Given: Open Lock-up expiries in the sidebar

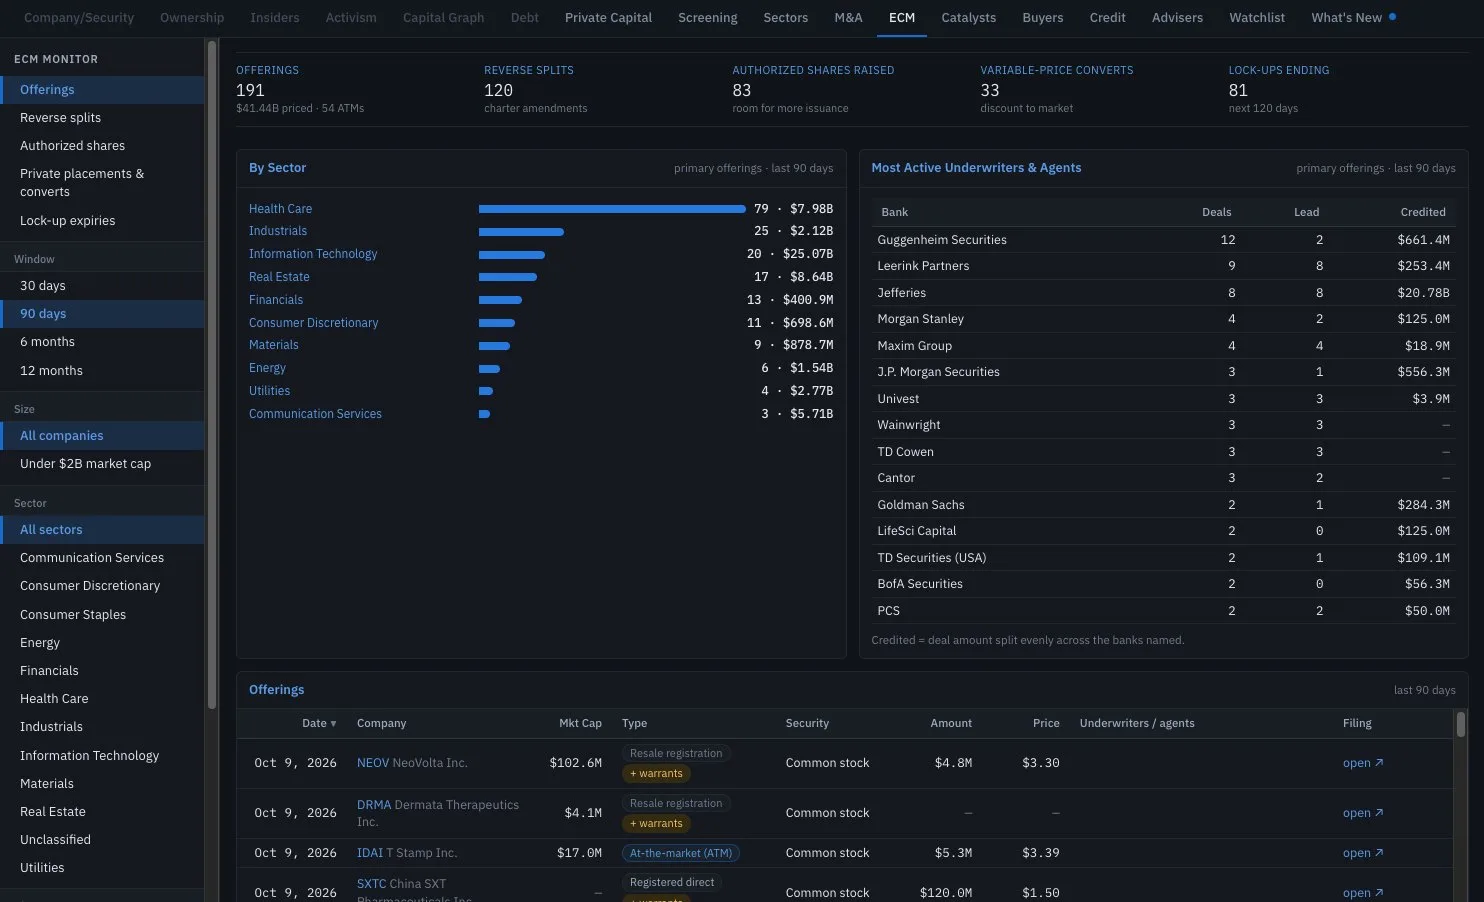Looking at the screenshot, I should pyautogui.click(x=102, y=221).
